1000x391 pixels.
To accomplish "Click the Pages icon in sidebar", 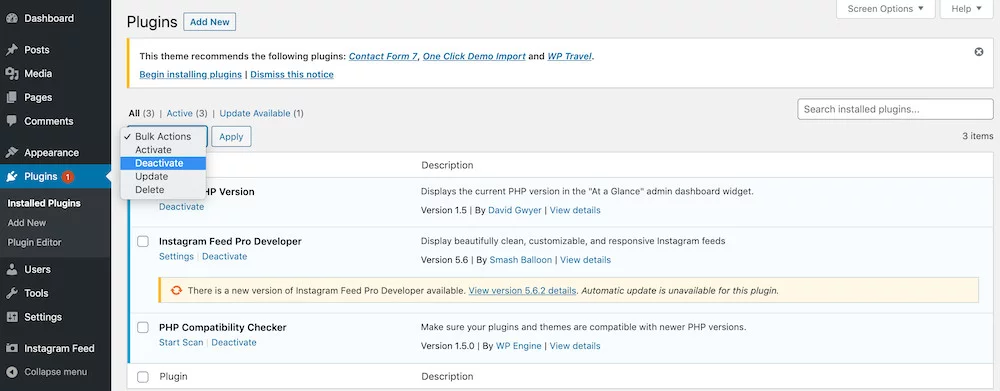I will pyautogui.click(x=11, y=98).
